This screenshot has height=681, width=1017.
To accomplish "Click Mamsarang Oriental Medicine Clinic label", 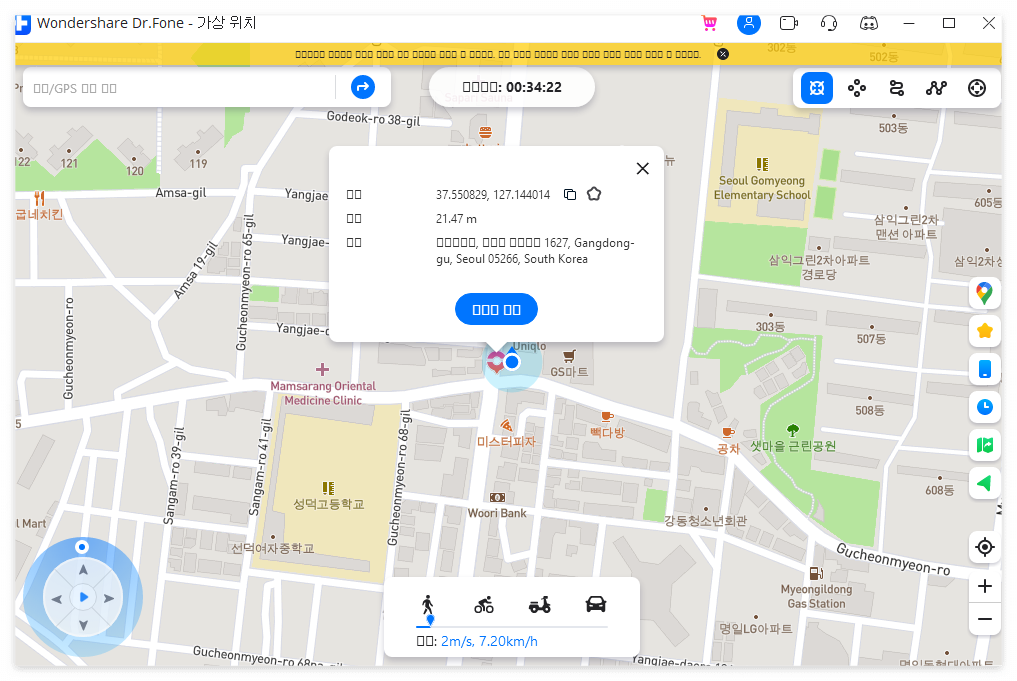I will point(323,393).
